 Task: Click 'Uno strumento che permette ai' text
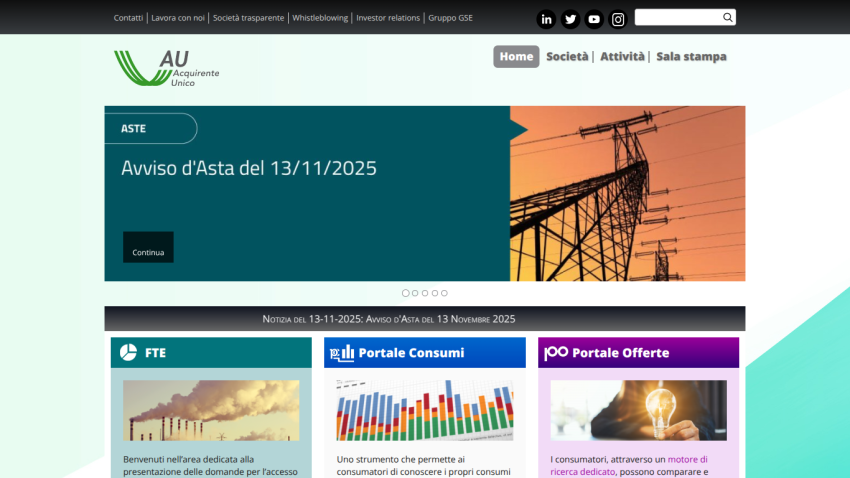pyautogui.click(x=401, y=460)
